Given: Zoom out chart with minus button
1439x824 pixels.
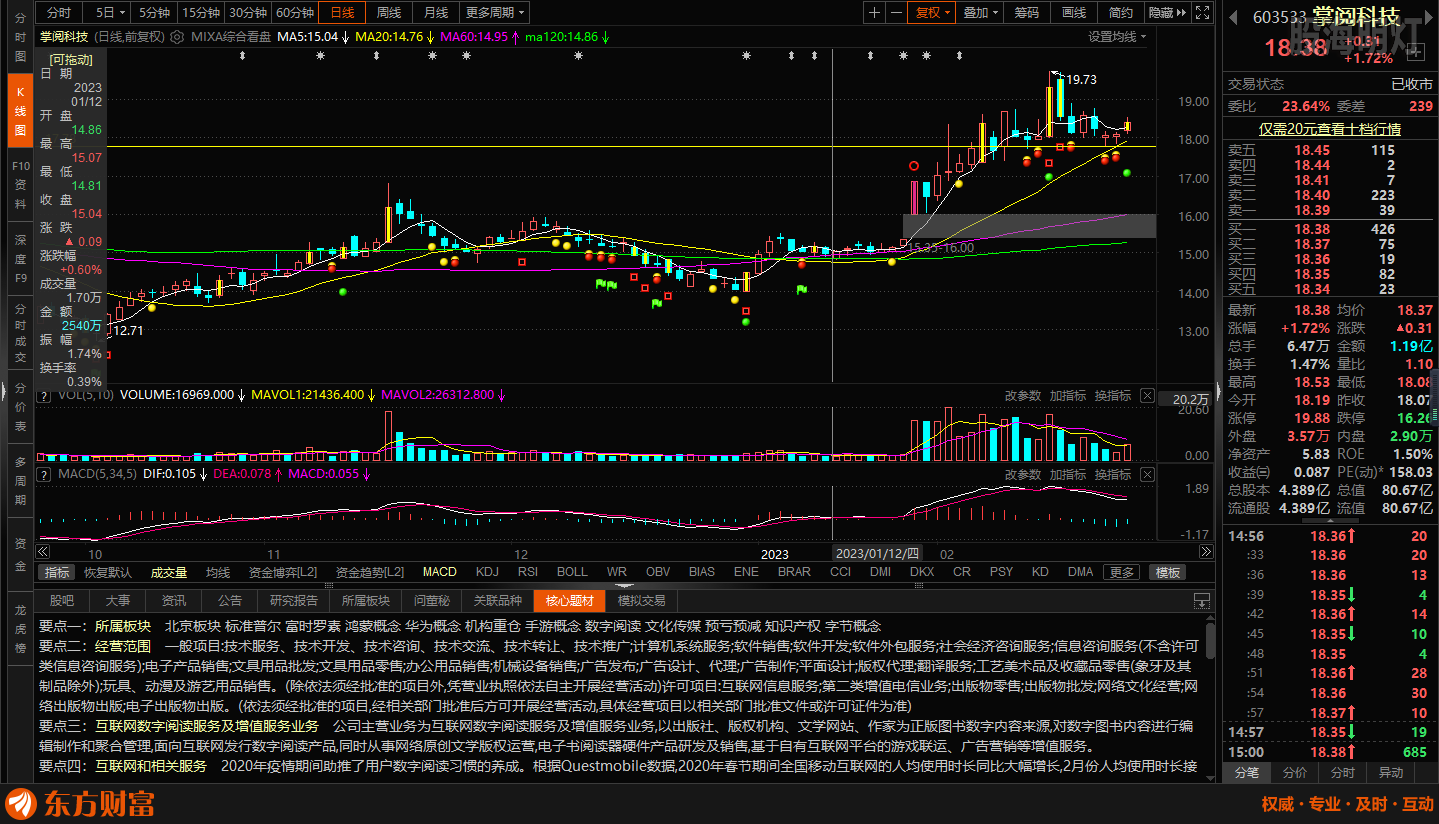Looking at the screenshot, I should [x=897, y=13].
